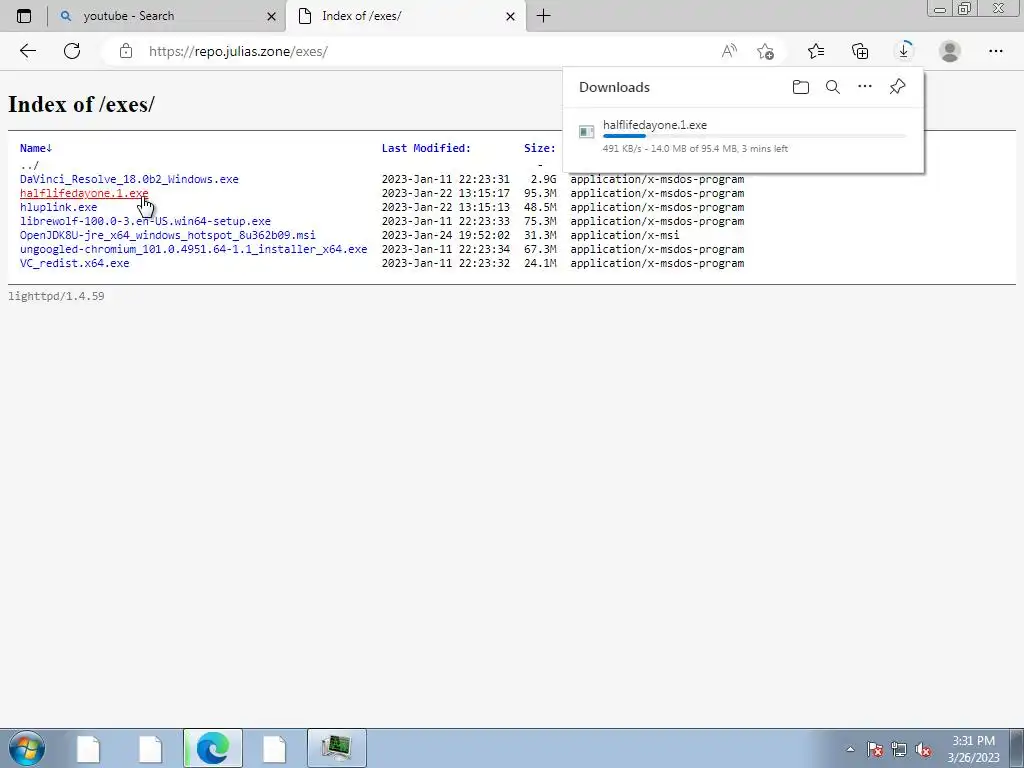Download ungoogled-chromium installer exe
This screenshot has width=1024, height=768.
click(193, 249)
